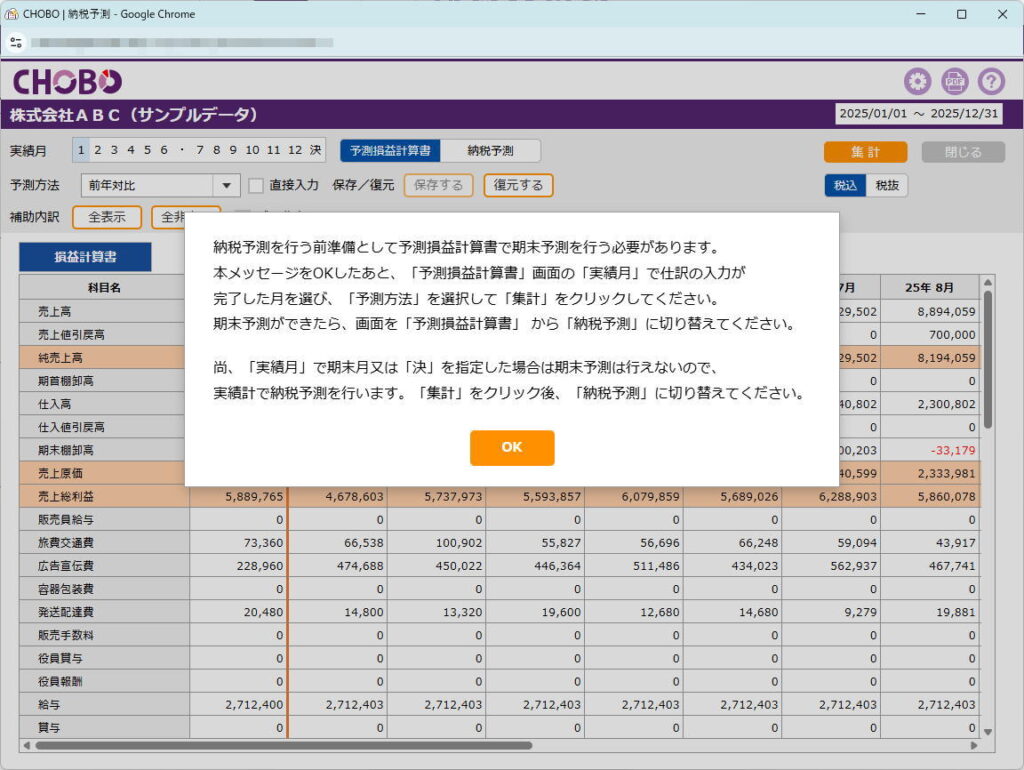The image size is (1024, 770).
Task: Select actual month 6
Action: 164,150
